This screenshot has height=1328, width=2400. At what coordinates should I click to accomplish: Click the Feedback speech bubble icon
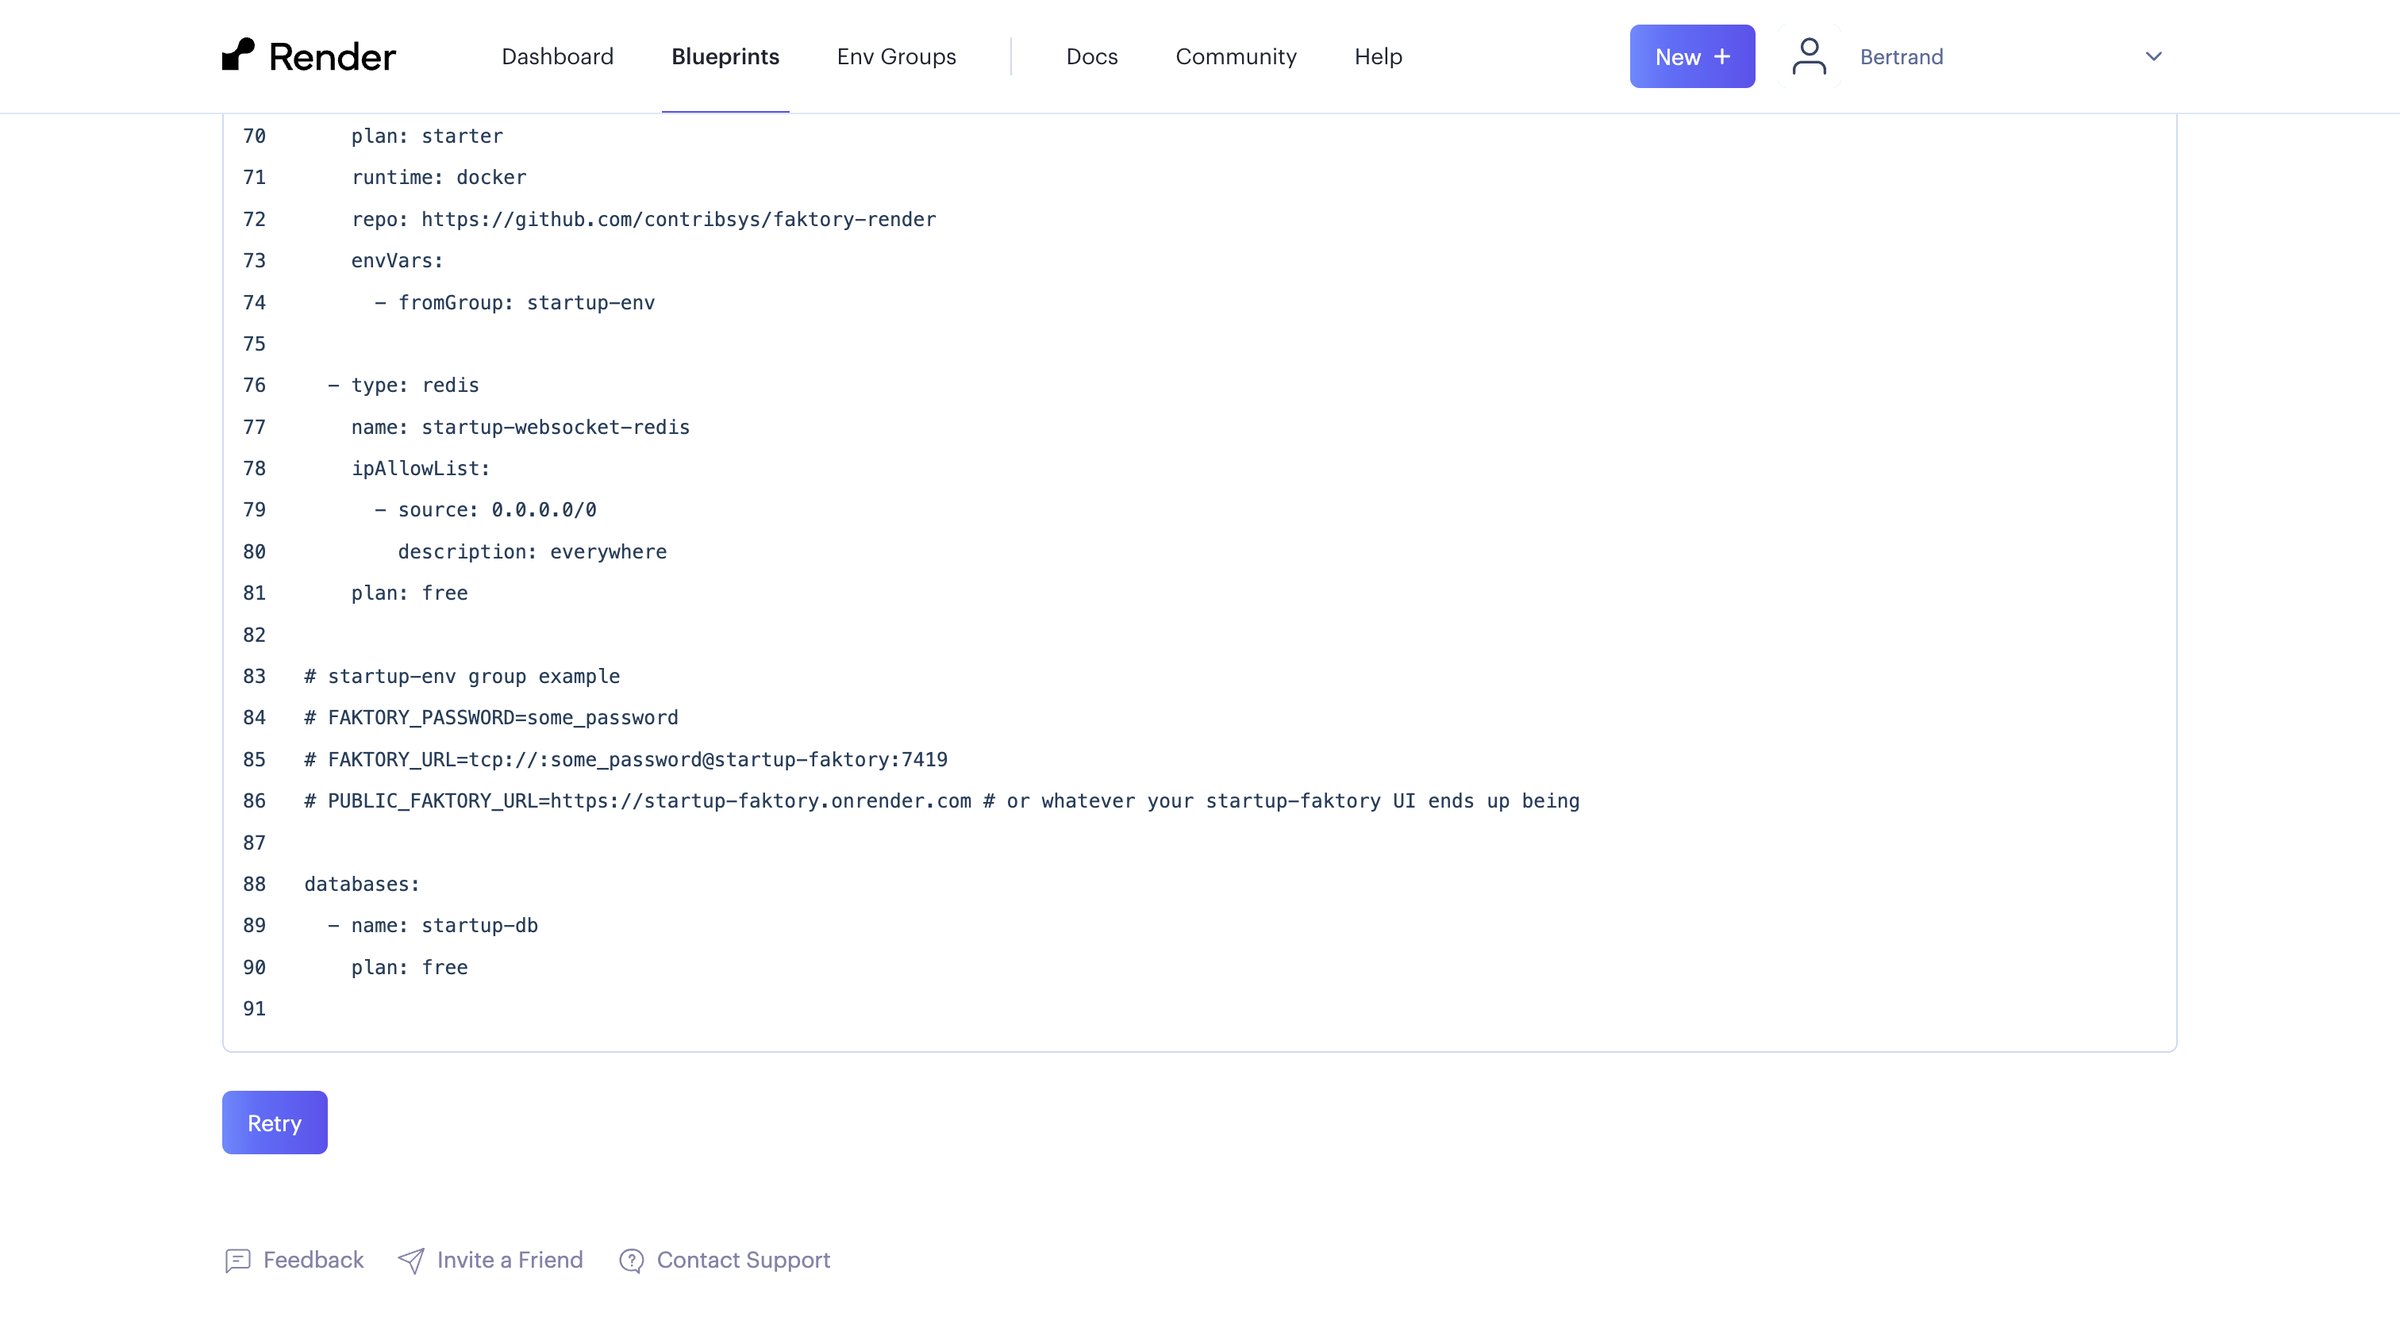click(x=237, y=1260)
